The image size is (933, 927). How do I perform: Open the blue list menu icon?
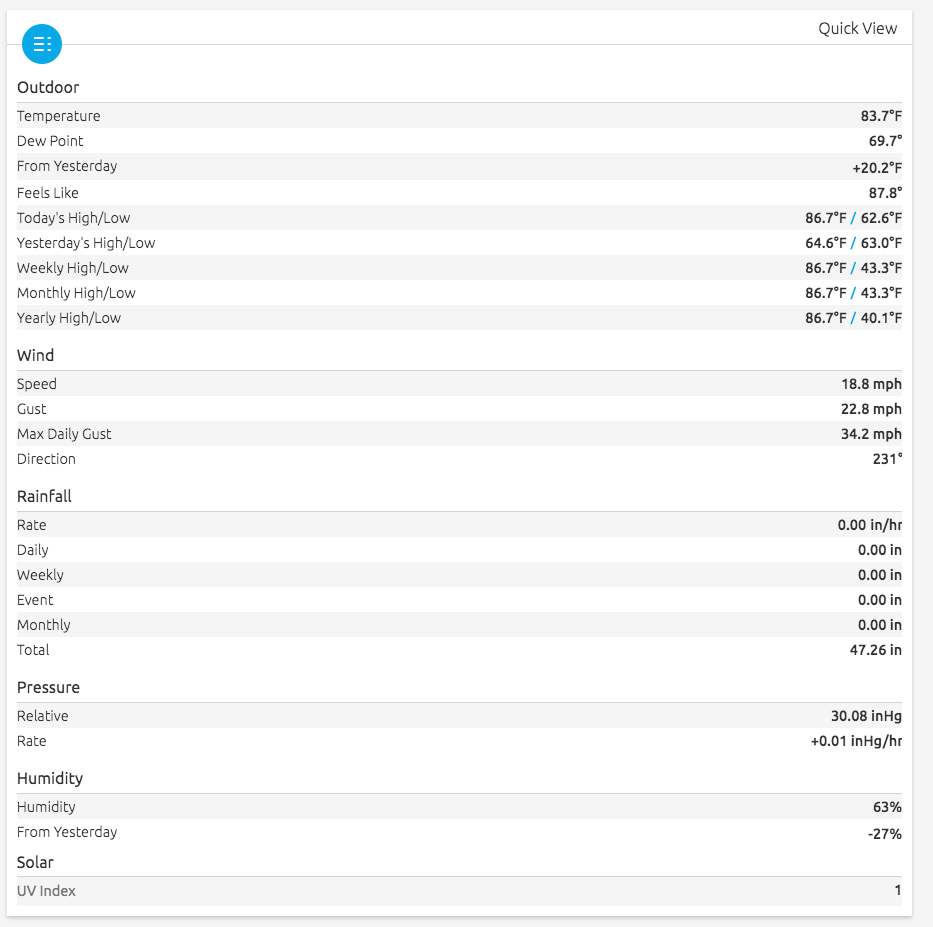click(x=42, y=44)
